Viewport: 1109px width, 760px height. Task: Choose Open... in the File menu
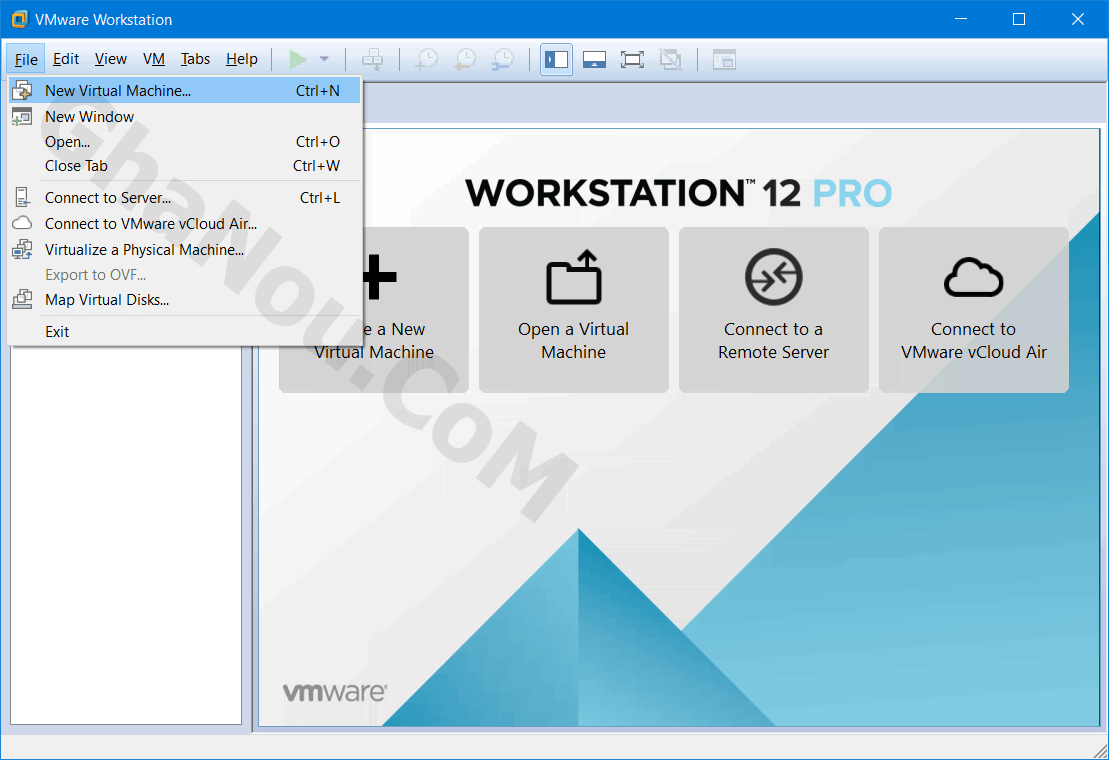(185, 141)
